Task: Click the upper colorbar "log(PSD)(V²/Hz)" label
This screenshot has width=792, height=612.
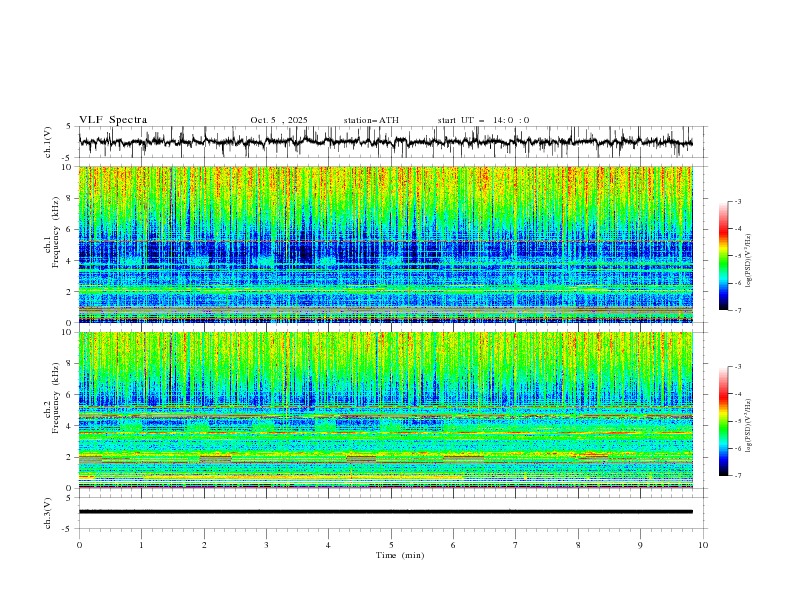Action: [748, 261]
